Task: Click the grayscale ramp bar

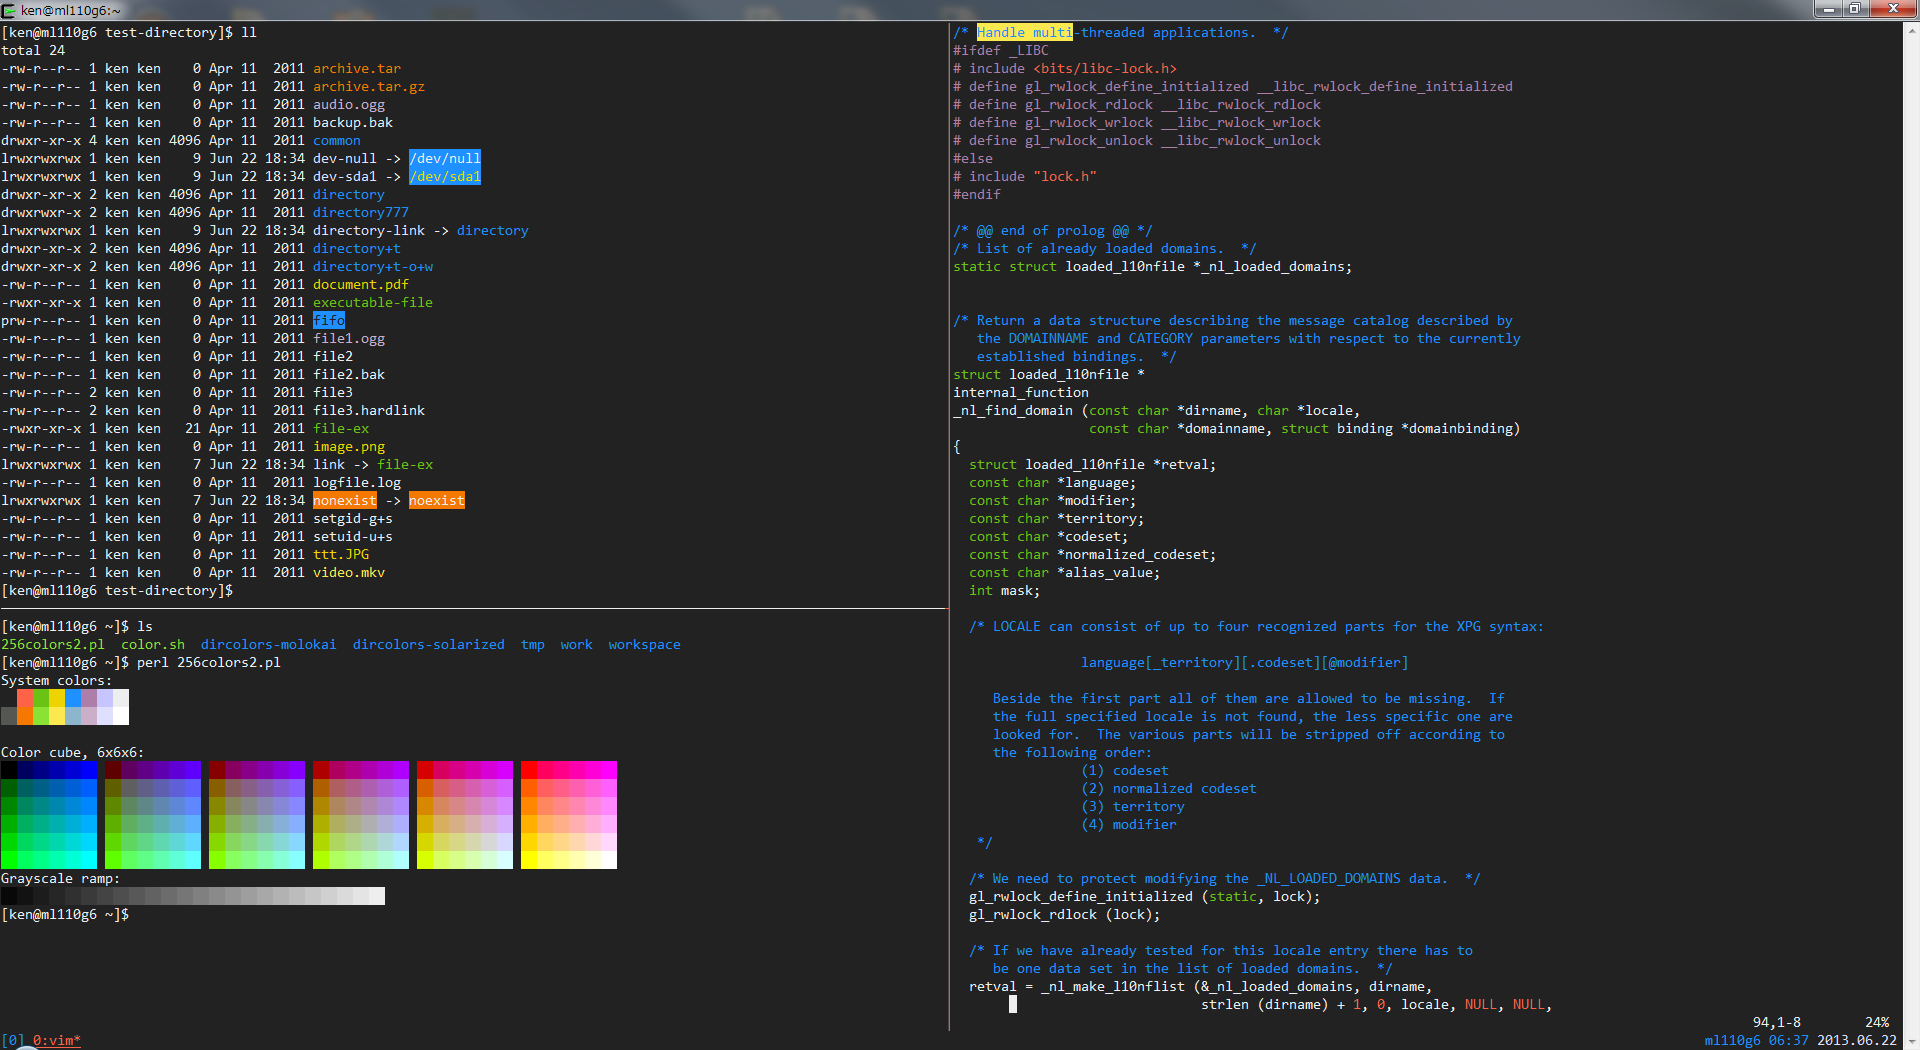Action: pyautogui.click(x=193, y=896)
